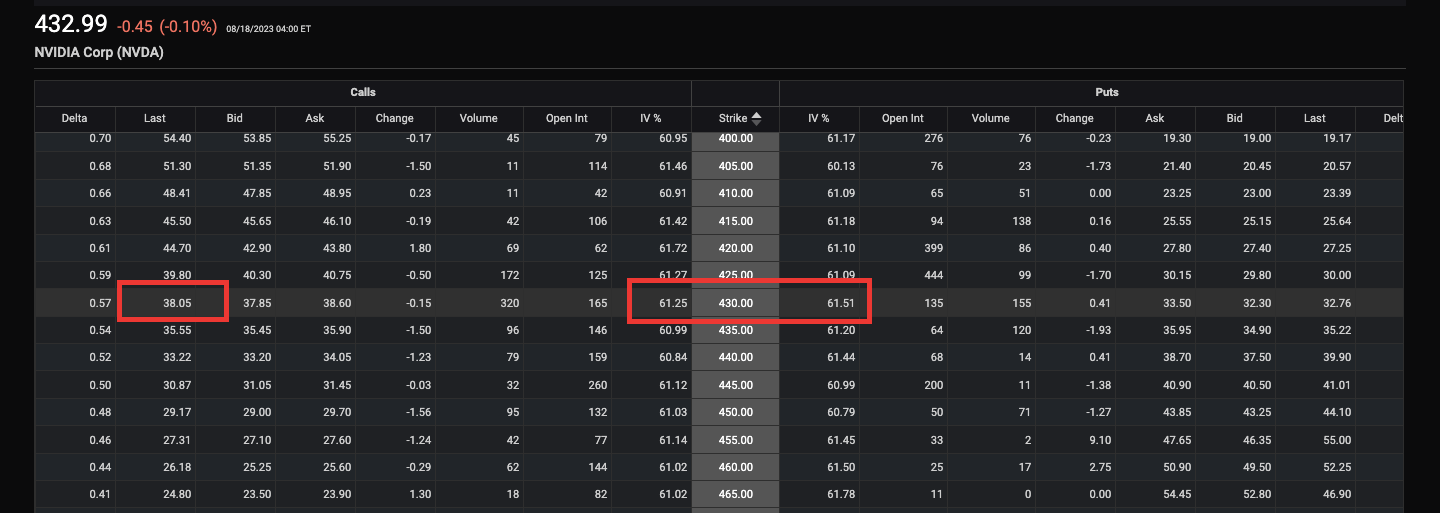Click the Calls Open Int value 260
This screenshot has width=1440, height=513.
[598, 385]
